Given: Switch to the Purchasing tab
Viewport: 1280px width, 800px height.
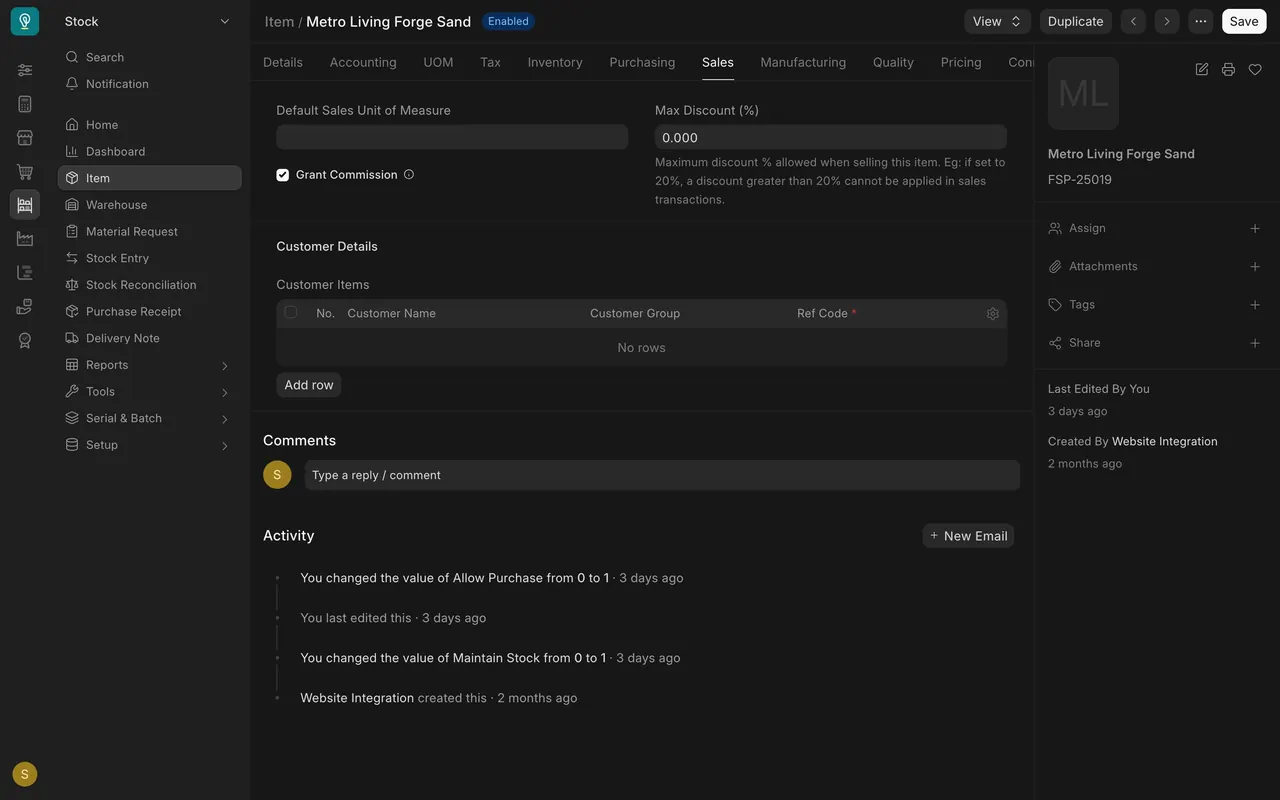Looking at the screenshot, I should (642, 62).
